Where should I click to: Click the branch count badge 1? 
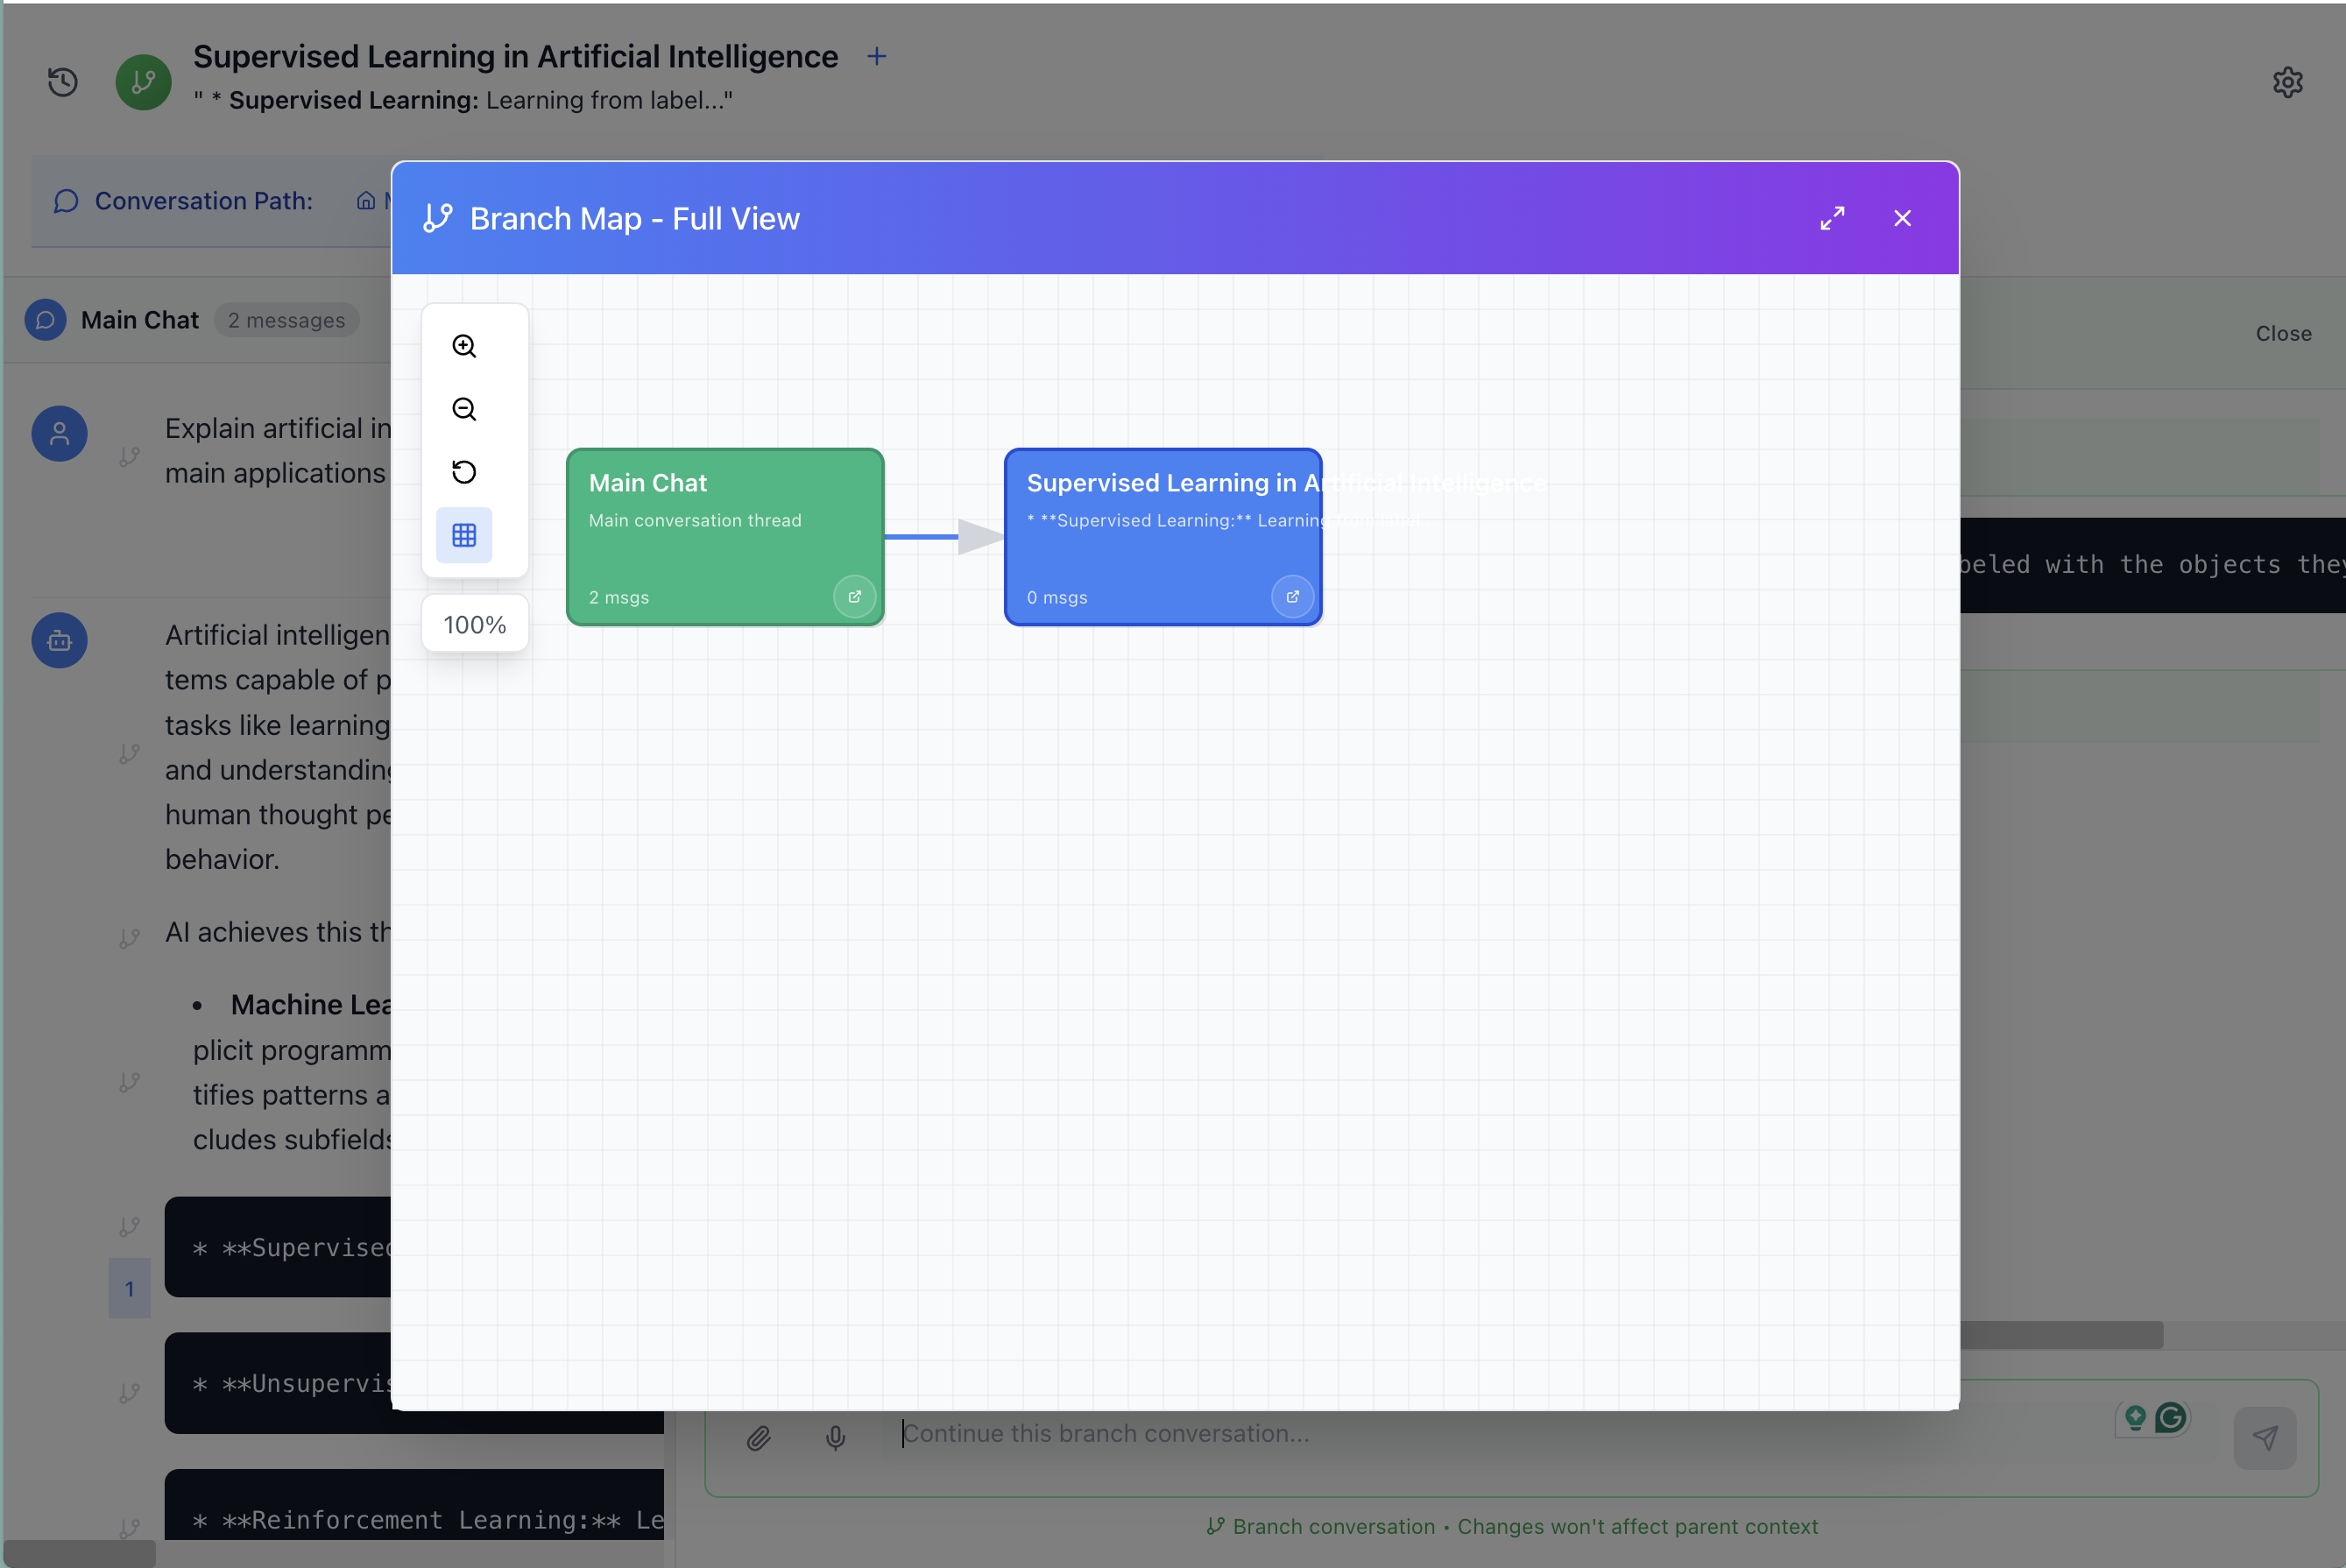(x=129, y=1289)
